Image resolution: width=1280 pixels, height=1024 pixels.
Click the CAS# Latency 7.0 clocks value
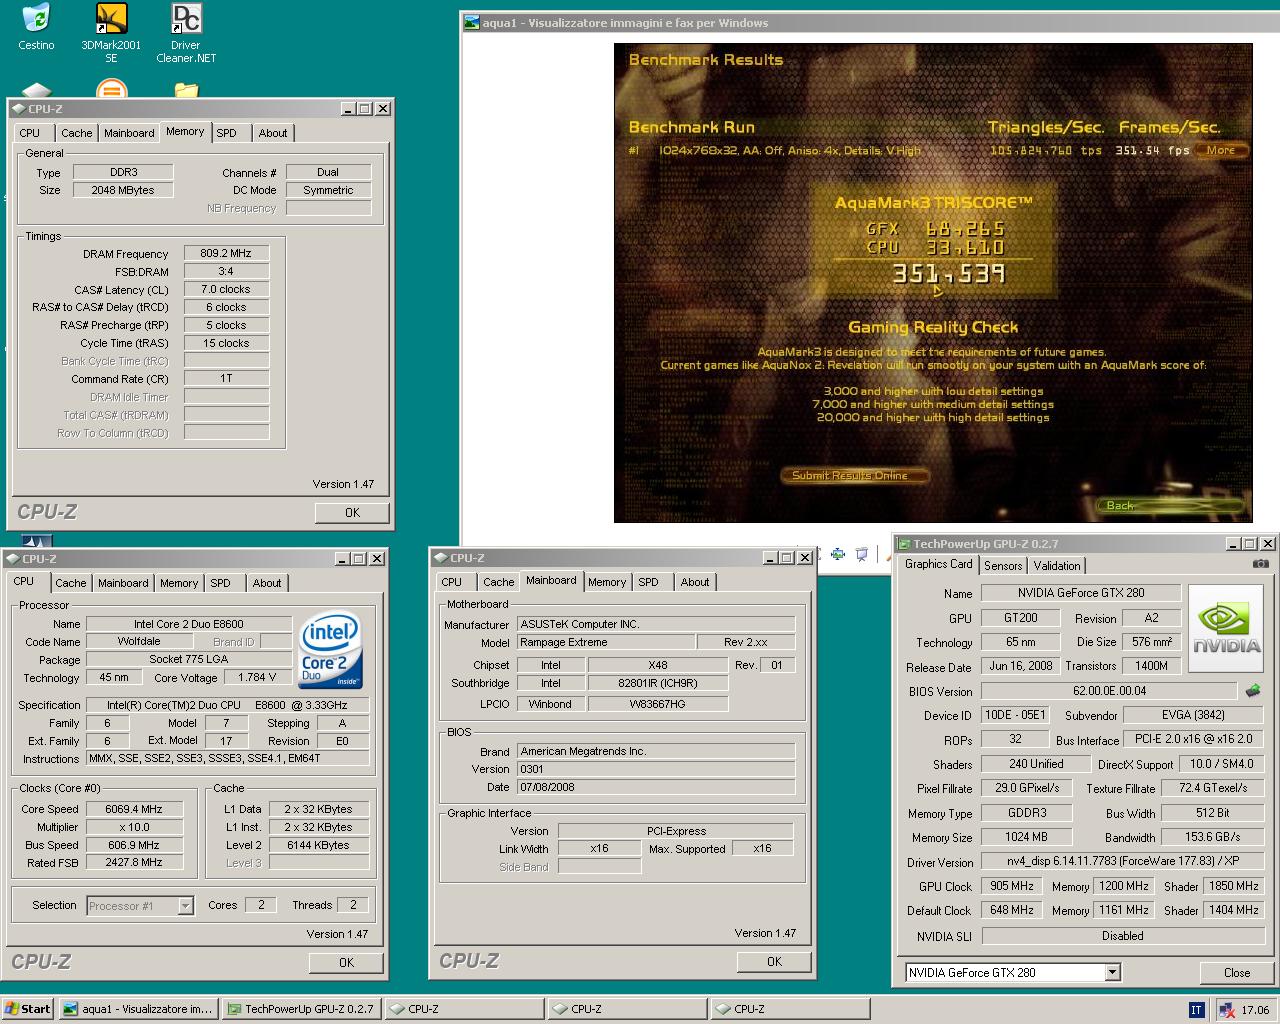click(226, 289)
